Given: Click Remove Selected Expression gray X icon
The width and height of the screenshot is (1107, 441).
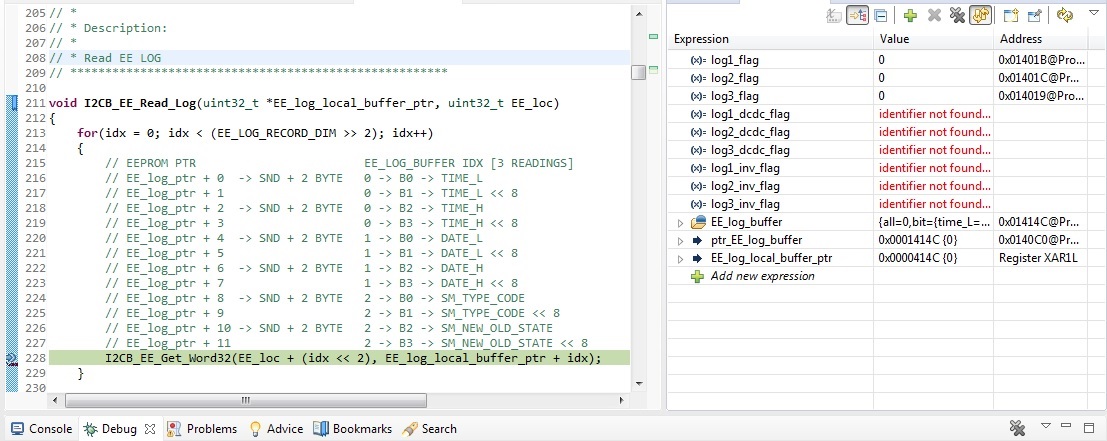Looking at the screenshot, I should click(934, 15).
